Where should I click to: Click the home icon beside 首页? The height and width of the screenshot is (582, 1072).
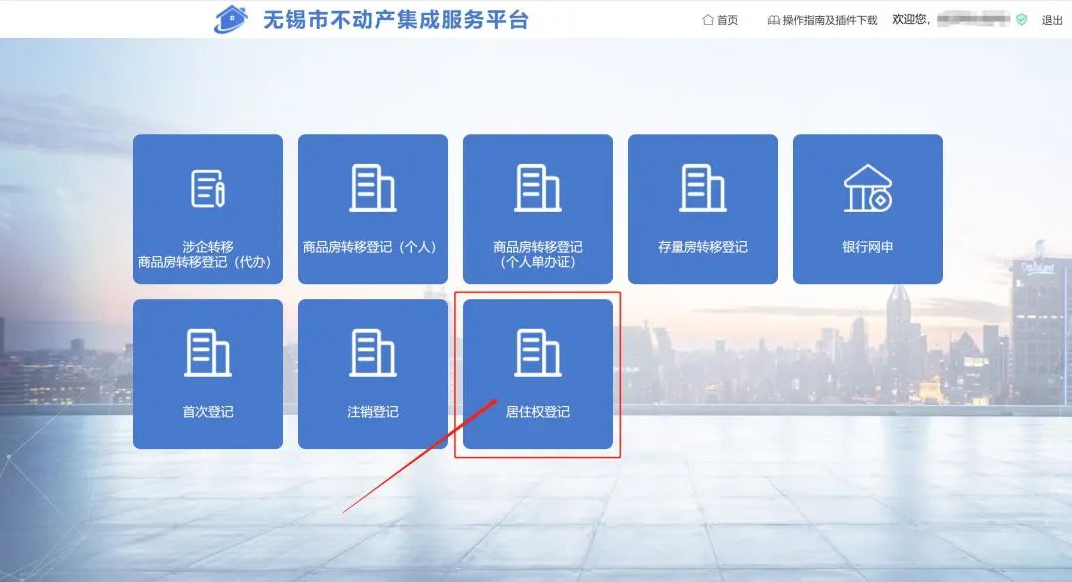point(708,20)
